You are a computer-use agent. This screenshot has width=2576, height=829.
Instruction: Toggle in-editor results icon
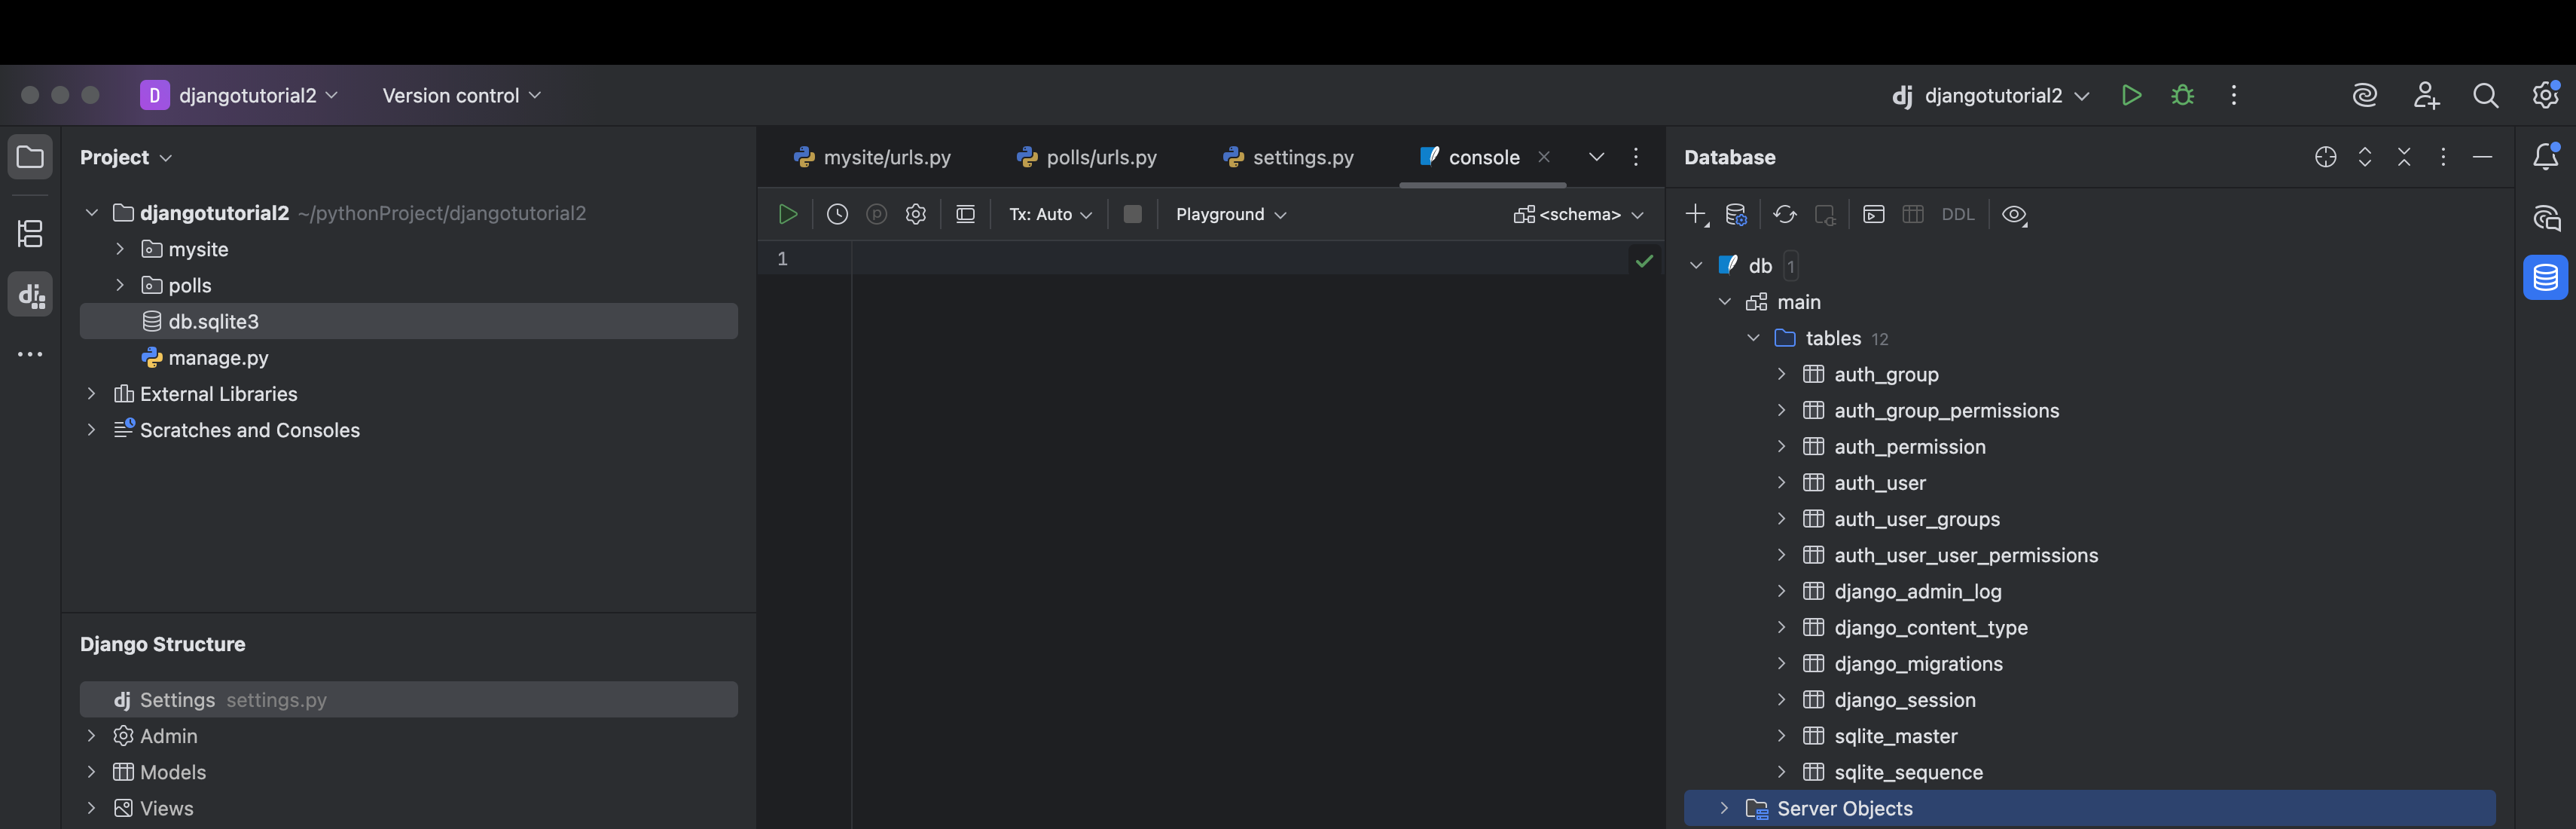click(965, 214)
